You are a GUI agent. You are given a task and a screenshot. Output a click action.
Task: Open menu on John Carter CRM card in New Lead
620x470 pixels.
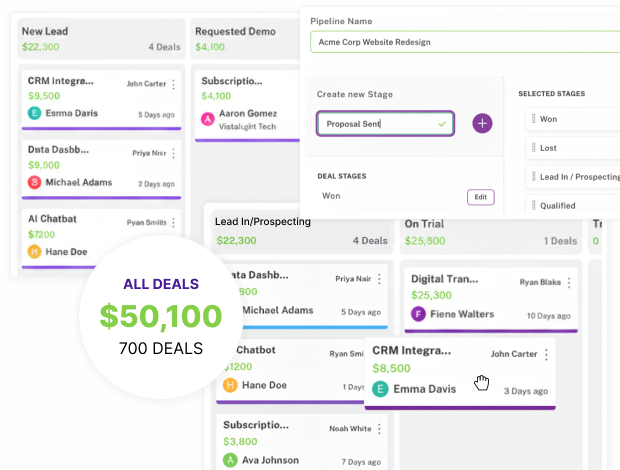pyautogui.click(x=173, y=84)
